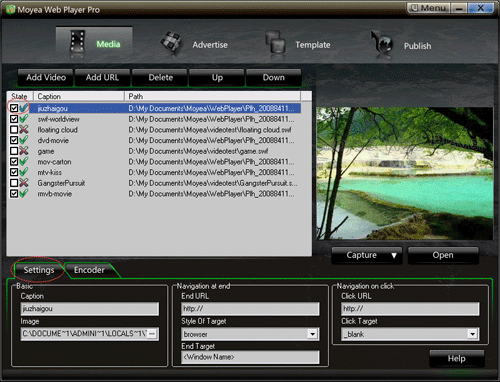This screenshot has width=500, height=382.
Task: Click red X status icon for floating cloud
Action: coord(23,129)
